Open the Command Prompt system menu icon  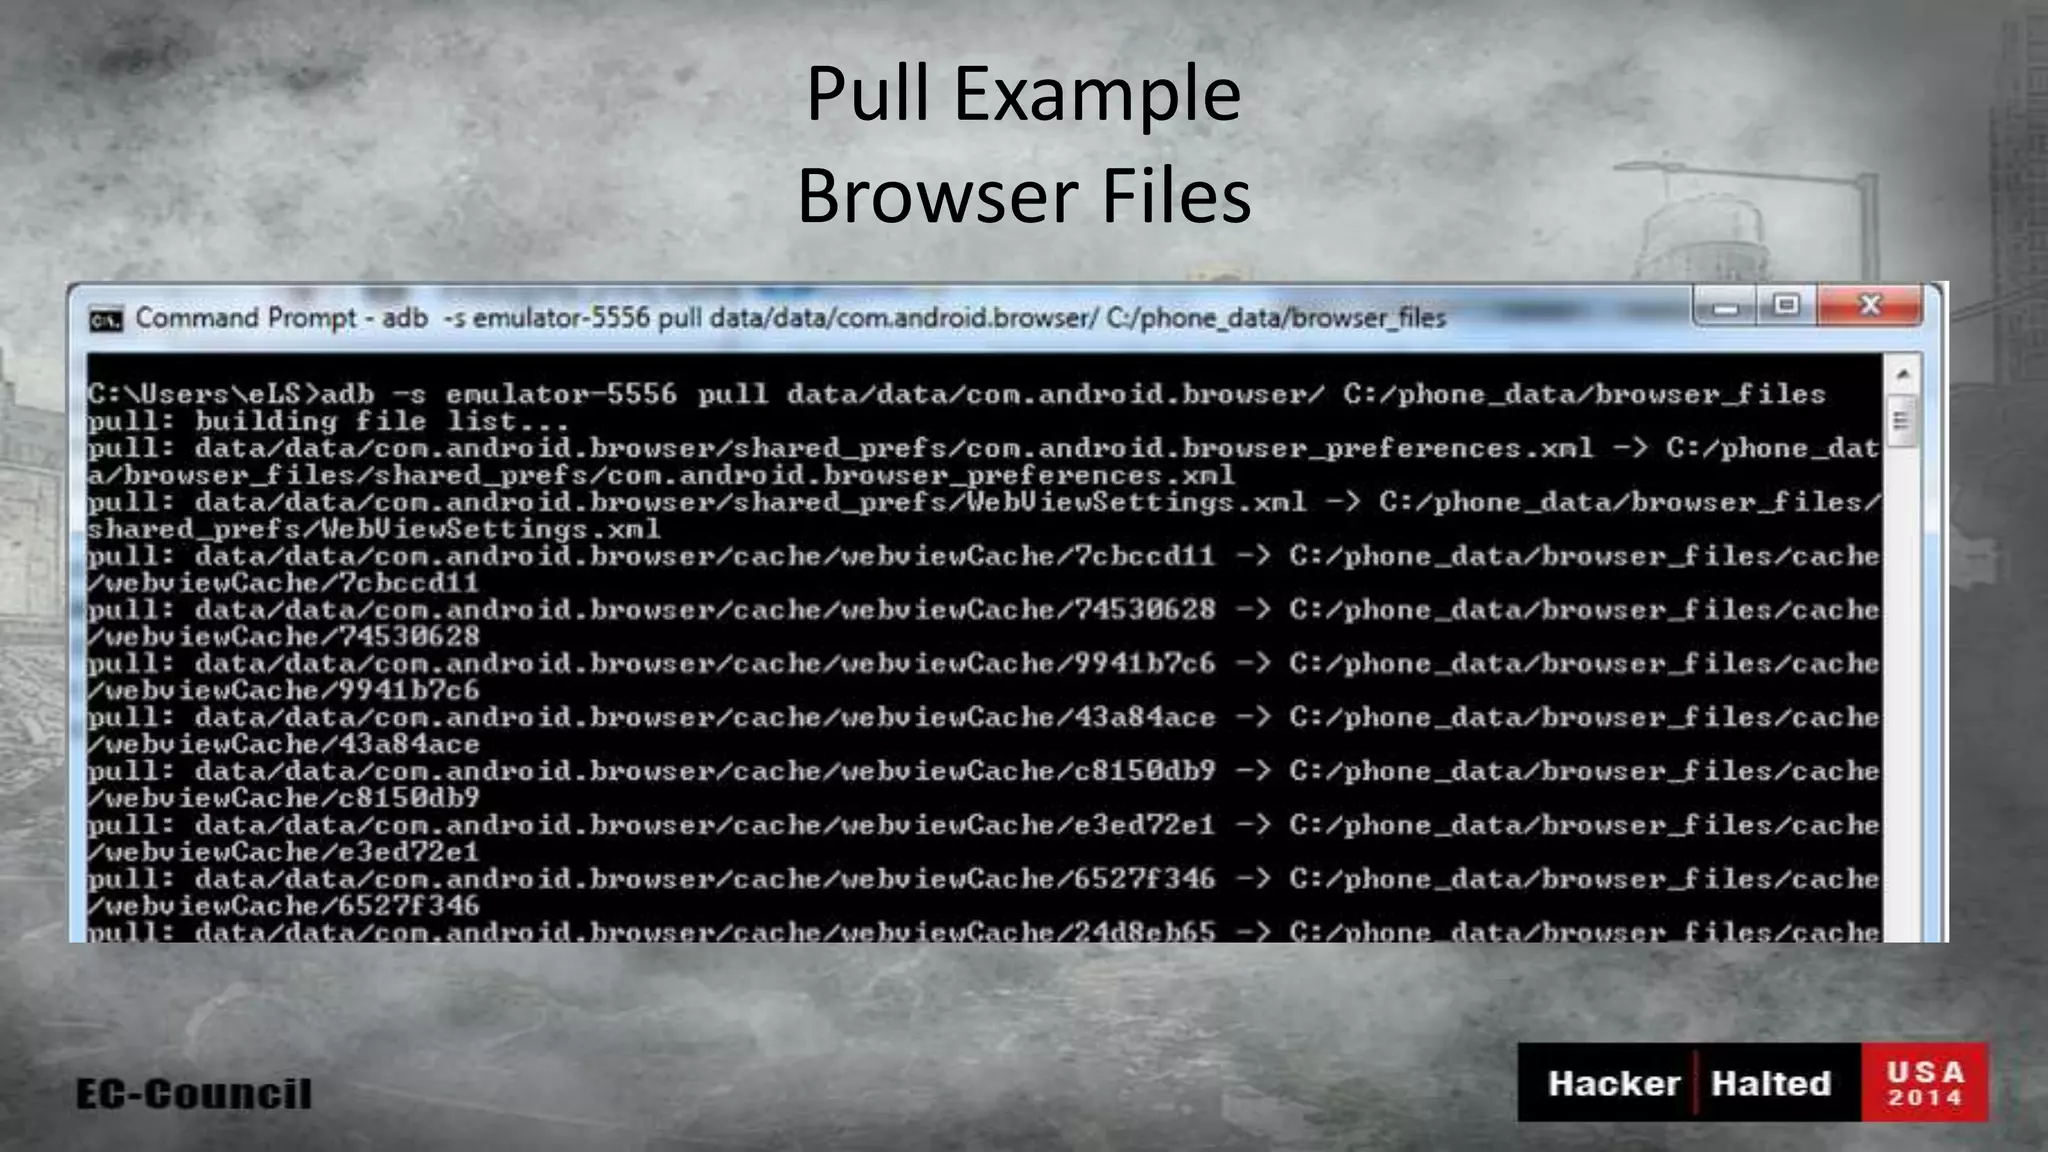coord(105,319)
